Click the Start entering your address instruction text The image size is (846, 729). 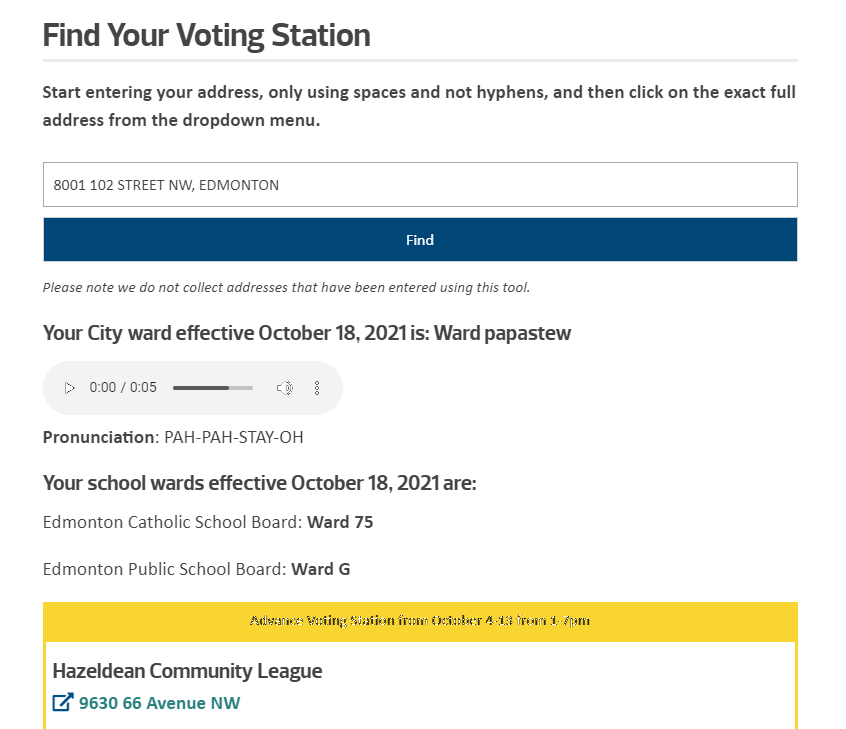(419, 106)
